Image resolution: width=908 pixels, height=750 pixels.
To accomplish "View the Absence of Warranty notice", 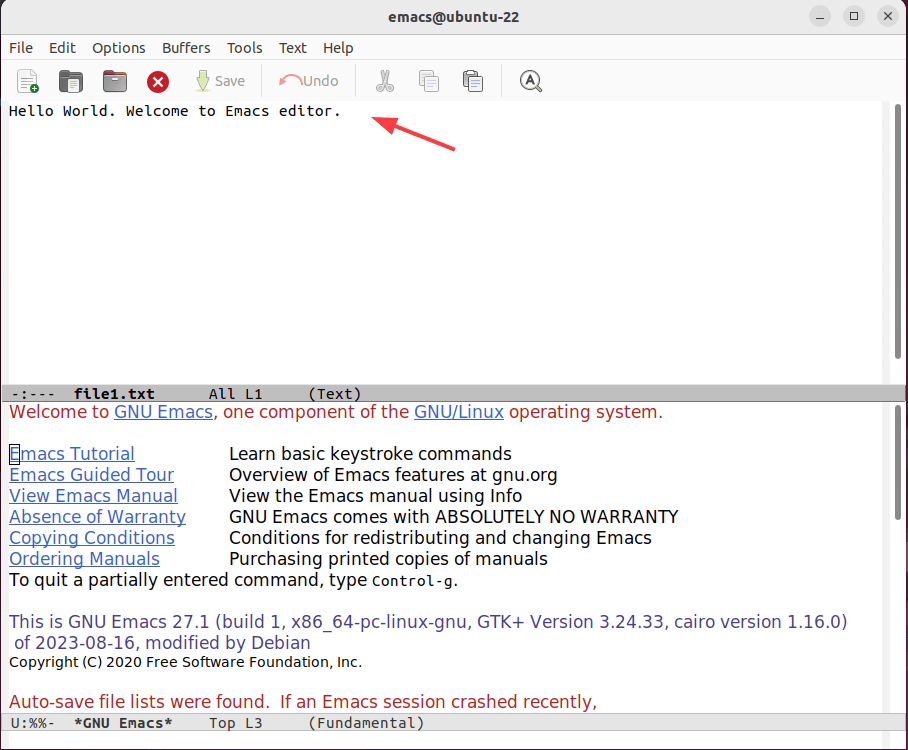I will pos(96,516).
